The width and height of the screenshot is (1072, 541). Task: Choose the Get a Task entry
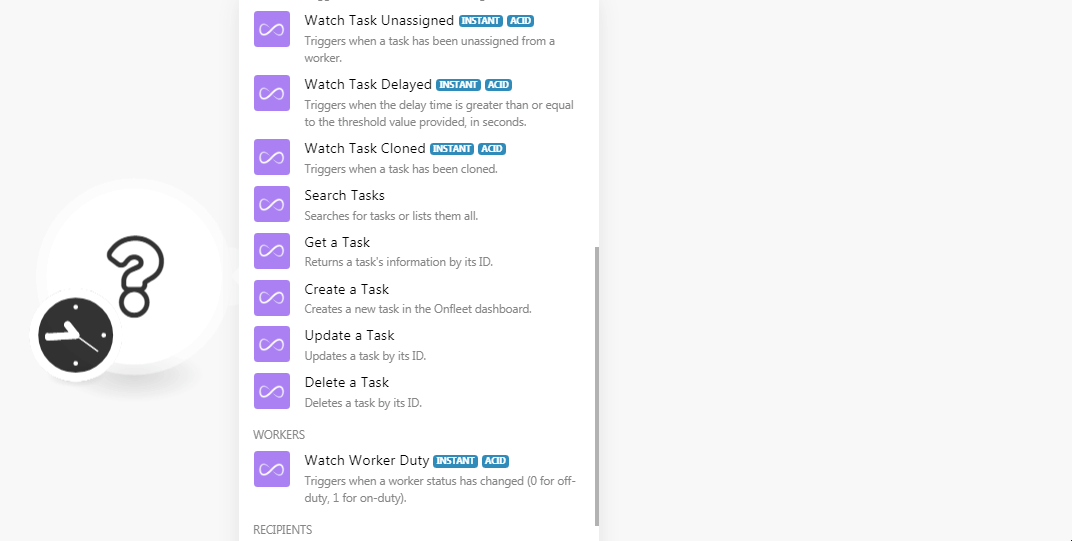coord(337,242)
